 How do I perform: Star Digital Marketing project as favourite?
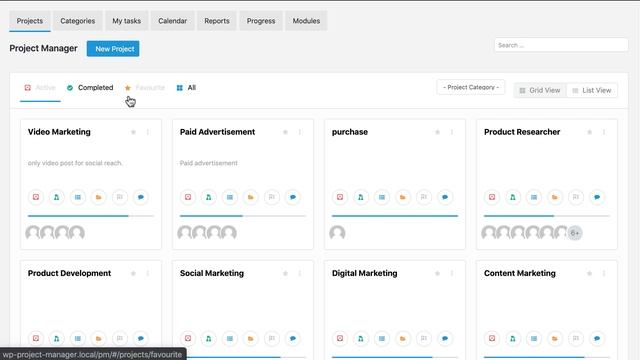438,273
